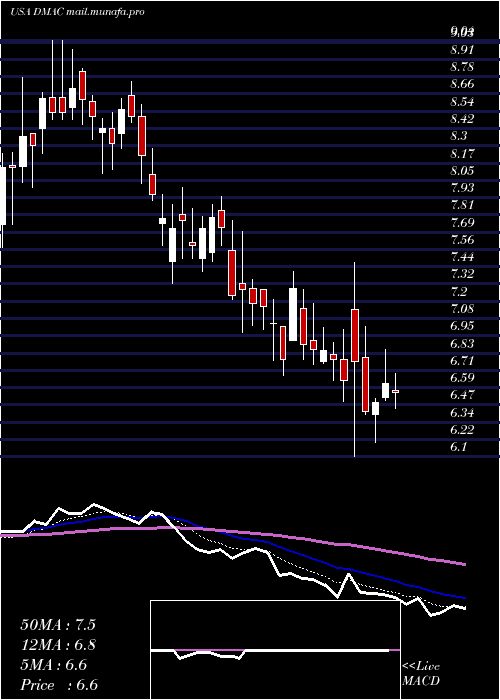Click the 6.22 price axis label
The height and width of the screenshot is (700, 500).
462,429
